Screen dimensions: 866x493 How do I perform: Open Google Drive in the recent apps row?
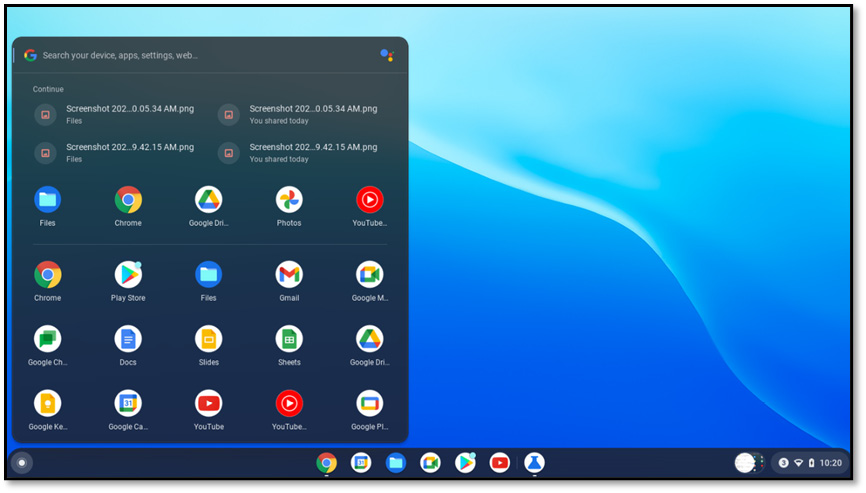pos(208,206)
